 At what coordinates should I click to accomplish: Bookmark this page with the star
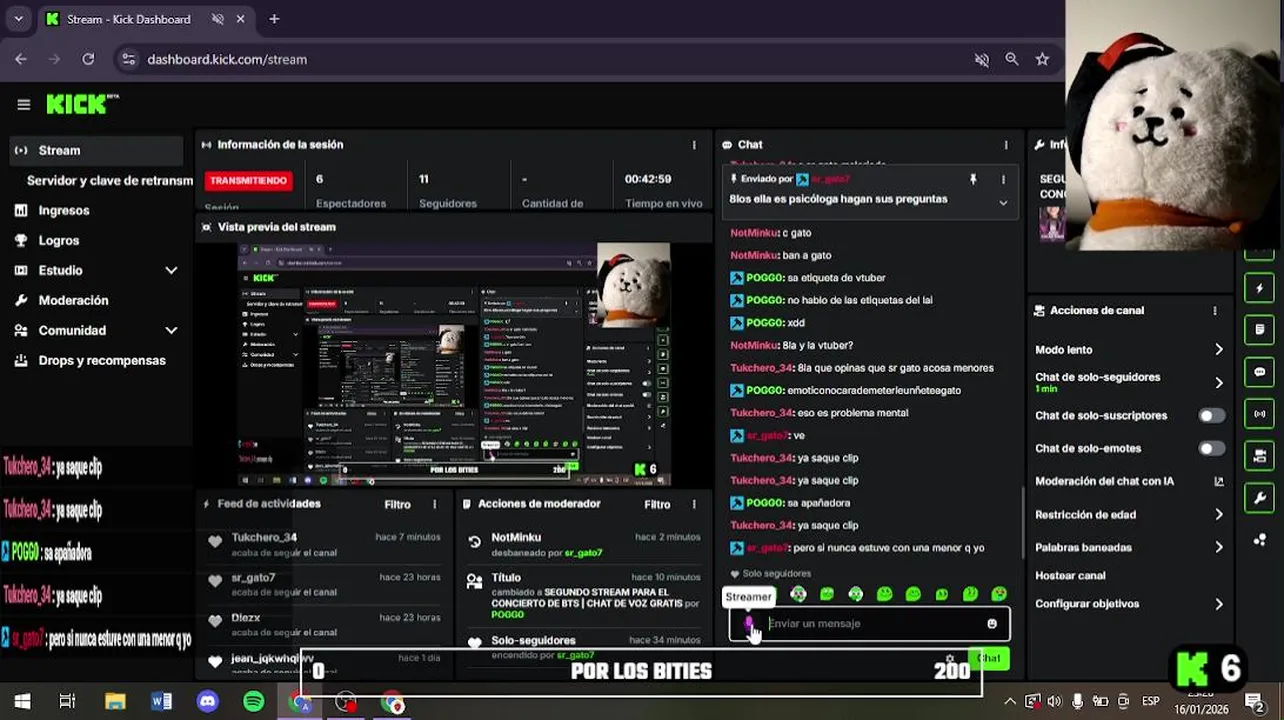click(x=1042, y=59)
